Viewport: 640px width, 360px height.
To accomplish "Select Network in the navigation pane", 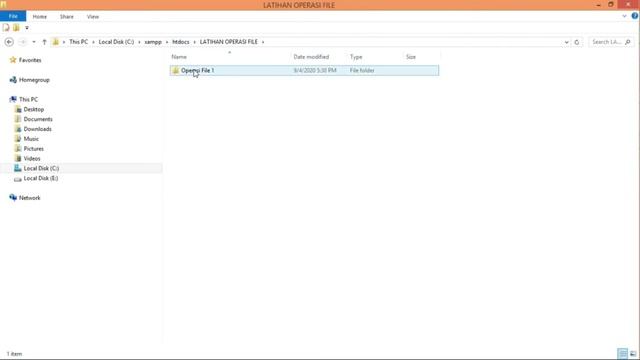I will [29, 198].
